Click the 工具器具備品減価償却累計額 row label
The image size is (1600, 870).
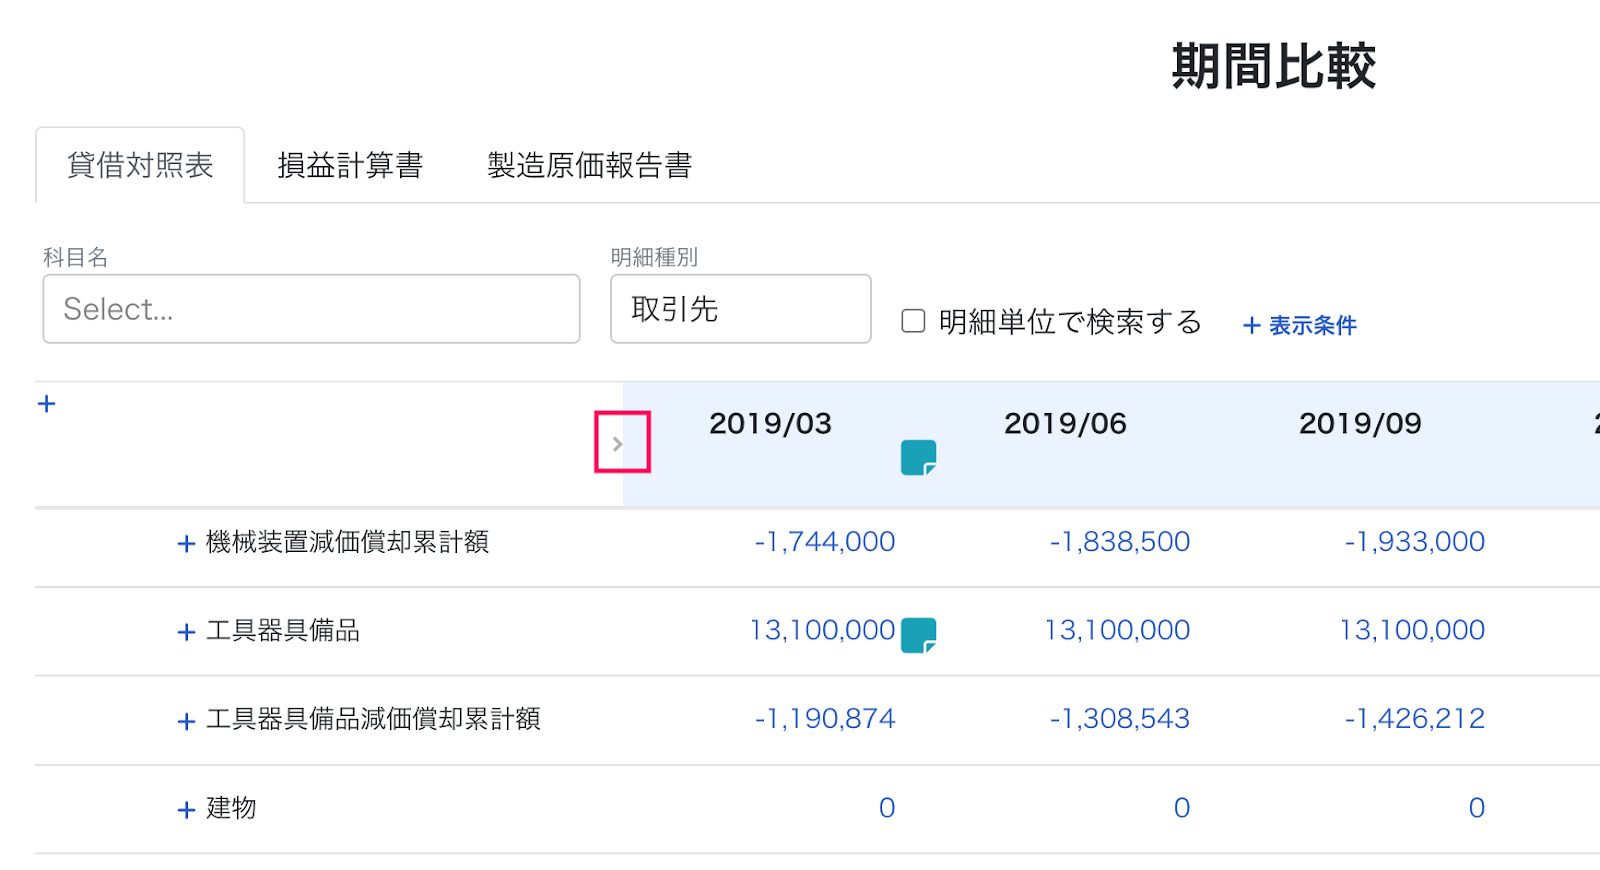pyautogui.click(x=373, y=719)
